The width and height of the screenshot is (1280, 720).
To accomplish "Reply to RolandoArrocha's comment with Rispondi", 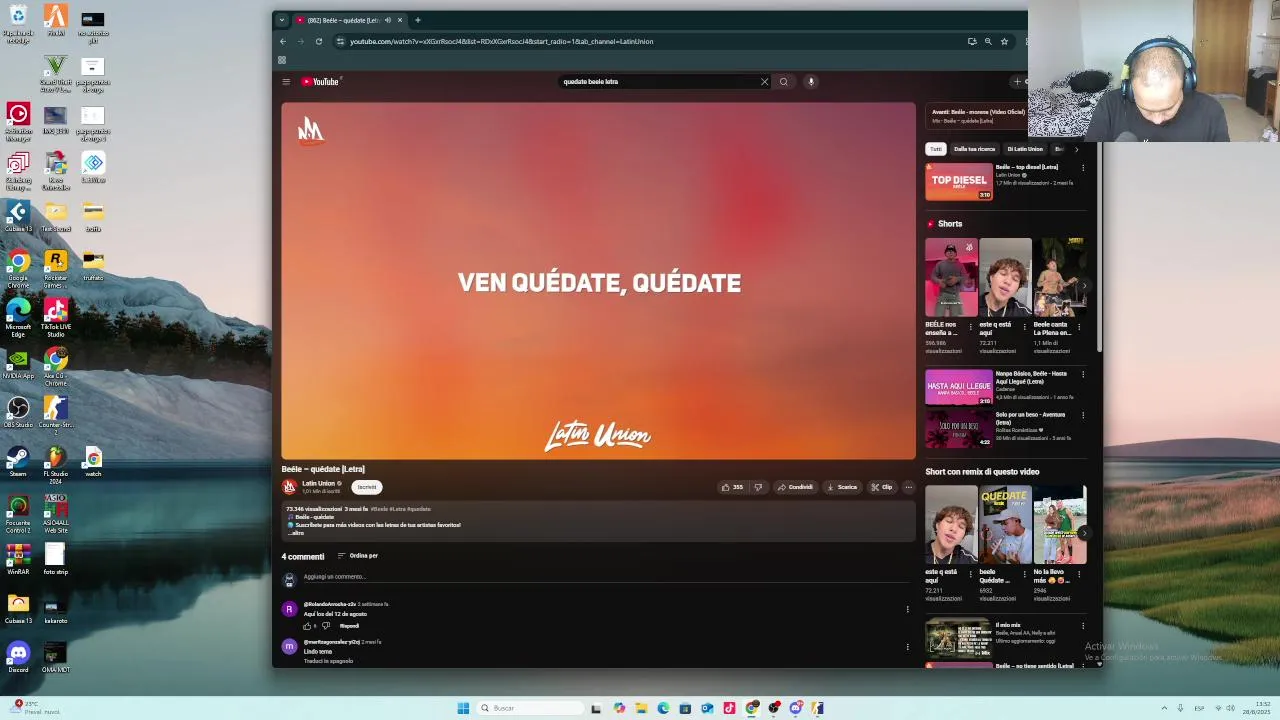I will (x=349, y=626).
